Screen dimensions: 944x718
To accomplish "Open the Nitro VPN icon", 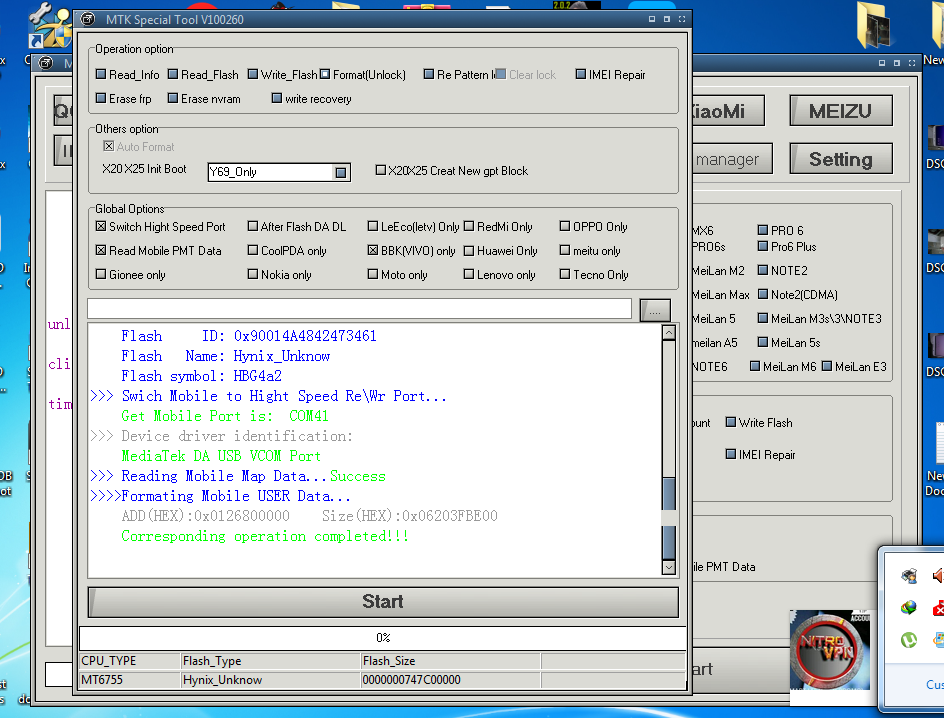I will 832,651.
